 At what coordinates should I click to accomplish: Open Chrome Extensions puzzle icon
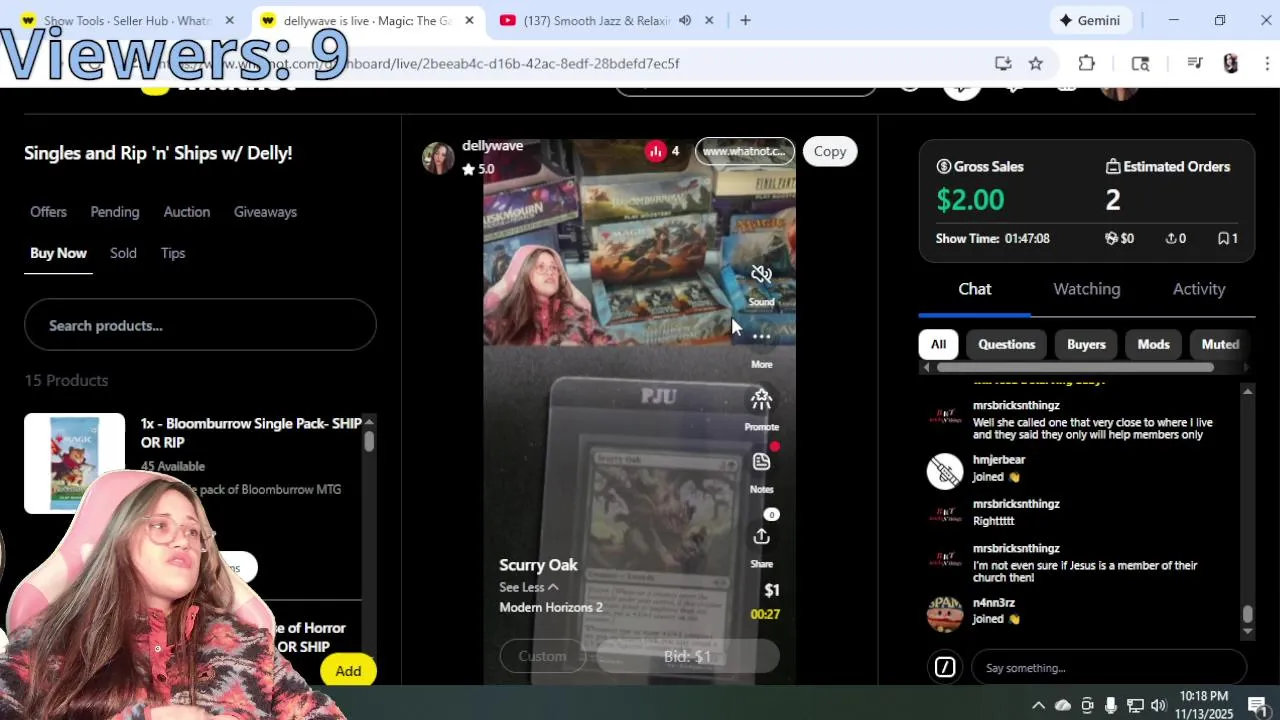pyautogui.click(x=1086, y=63)
